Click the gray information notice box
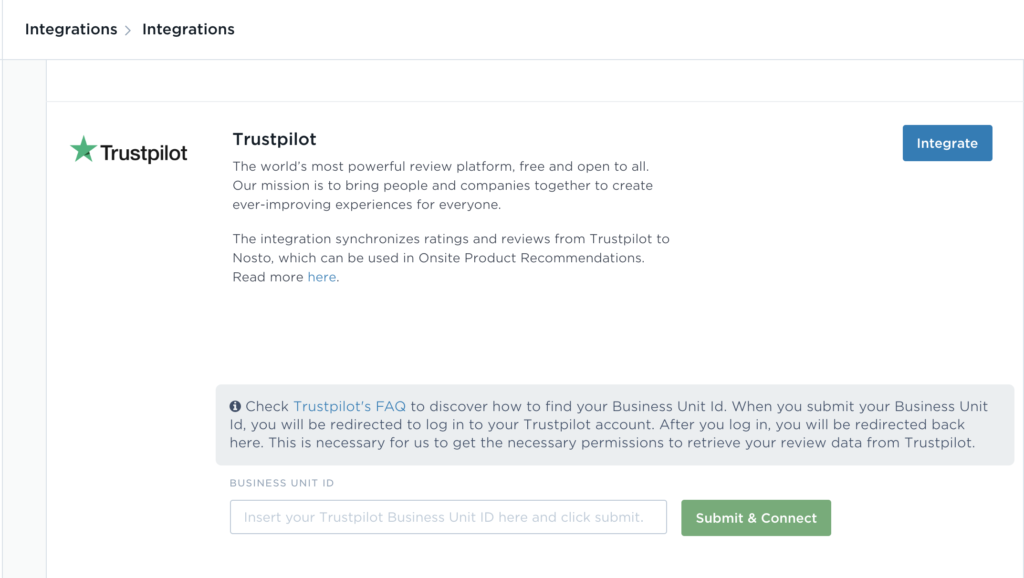The image size is (1024, 578). click(x=615, y=425)
